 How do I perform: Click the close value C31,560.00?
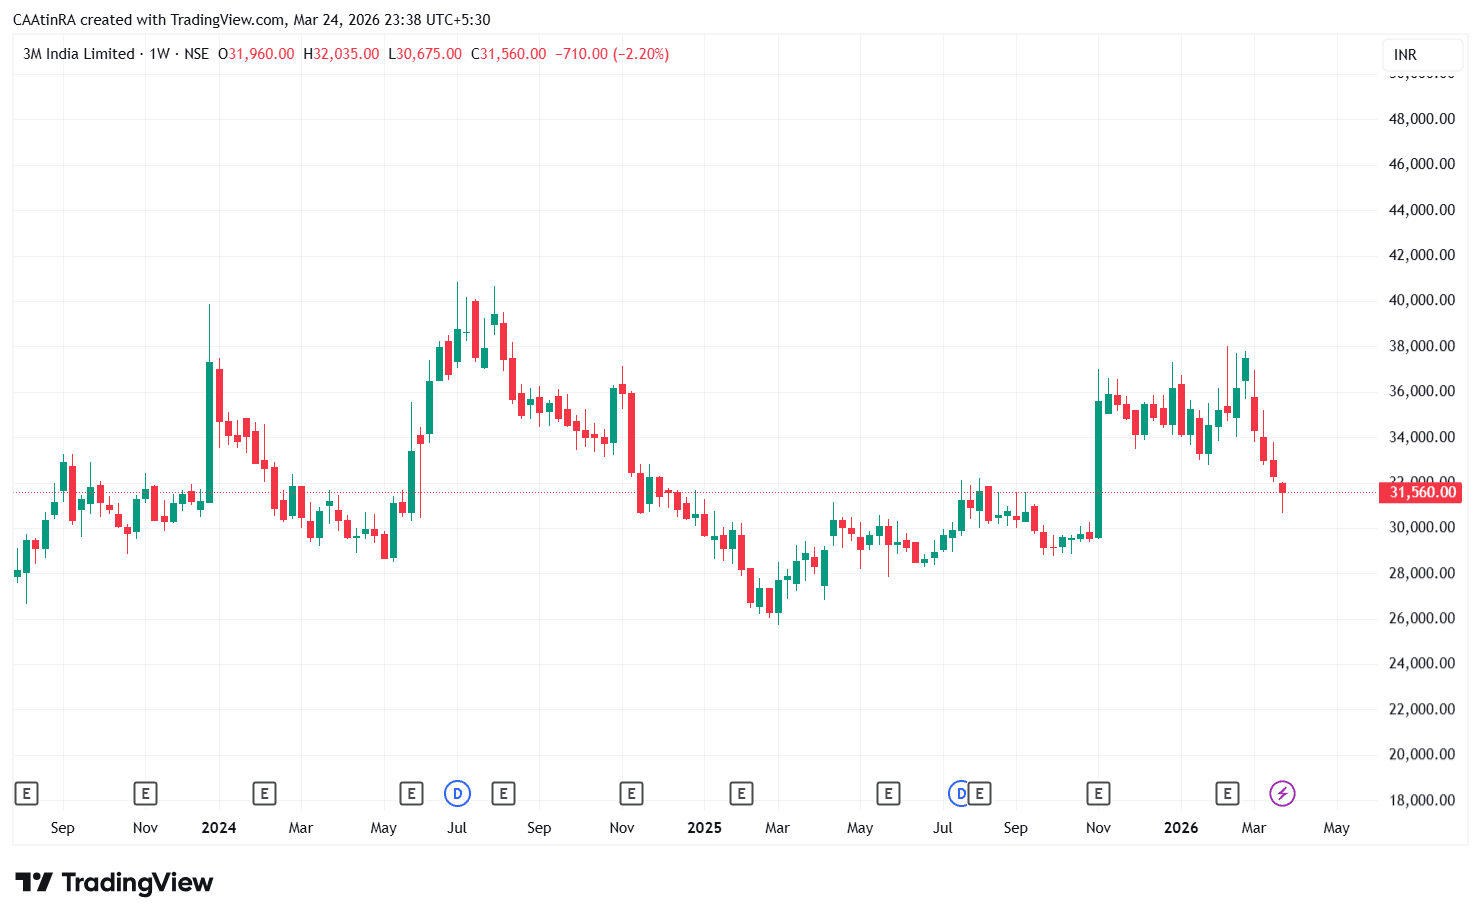[509, 54]
